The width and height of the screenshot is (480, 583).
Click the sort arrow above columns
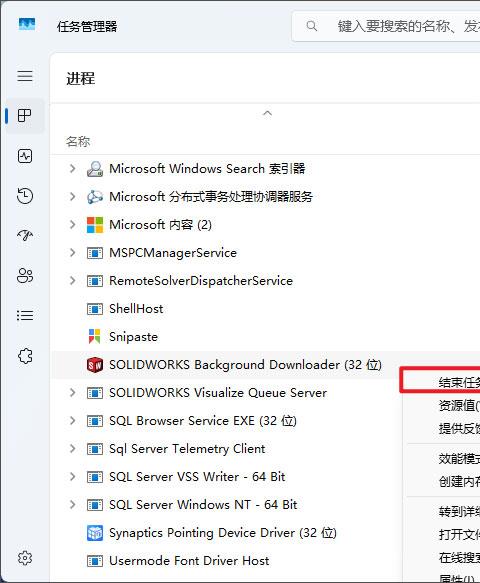pyautogui.click(x=267, y=113)
